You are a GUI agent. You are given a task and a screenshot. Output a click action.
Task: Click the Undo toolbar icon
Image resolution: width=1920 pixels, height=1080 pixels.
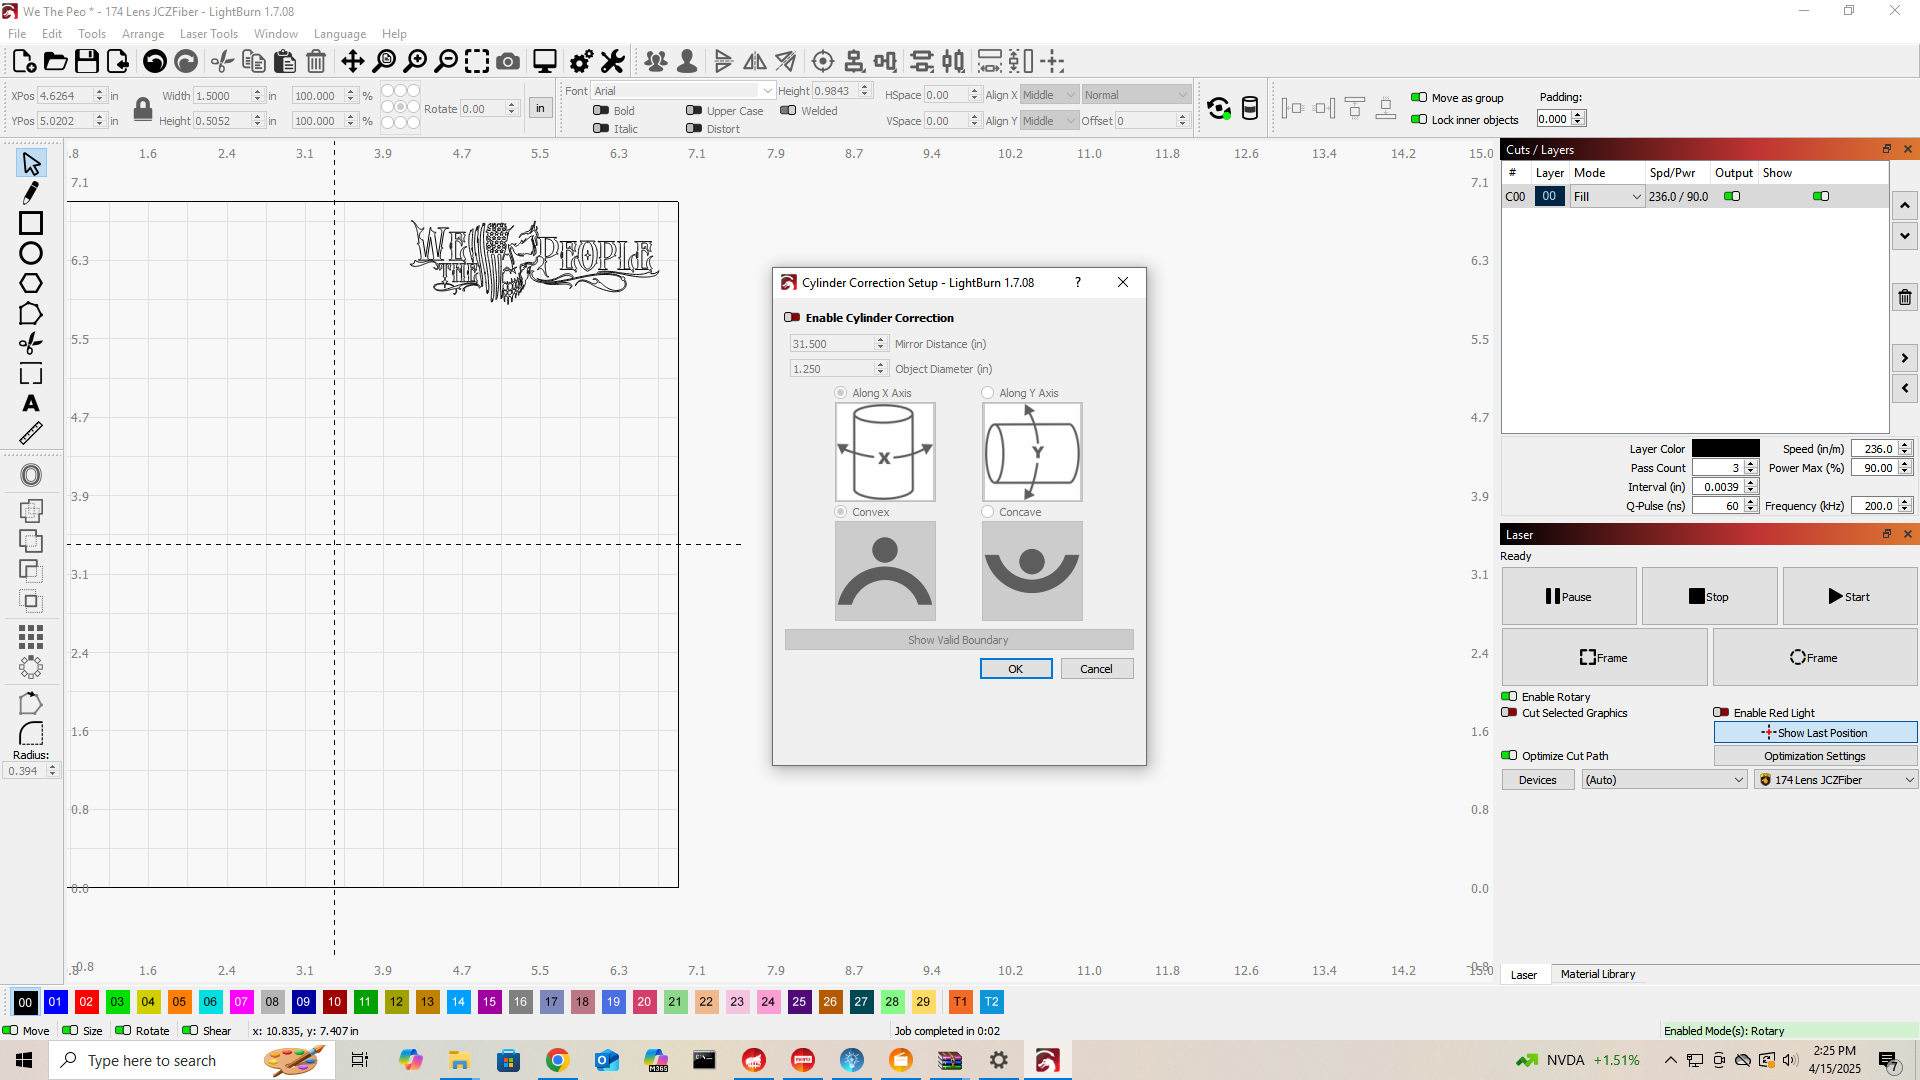pyautogui.click(x=154, y=62)
